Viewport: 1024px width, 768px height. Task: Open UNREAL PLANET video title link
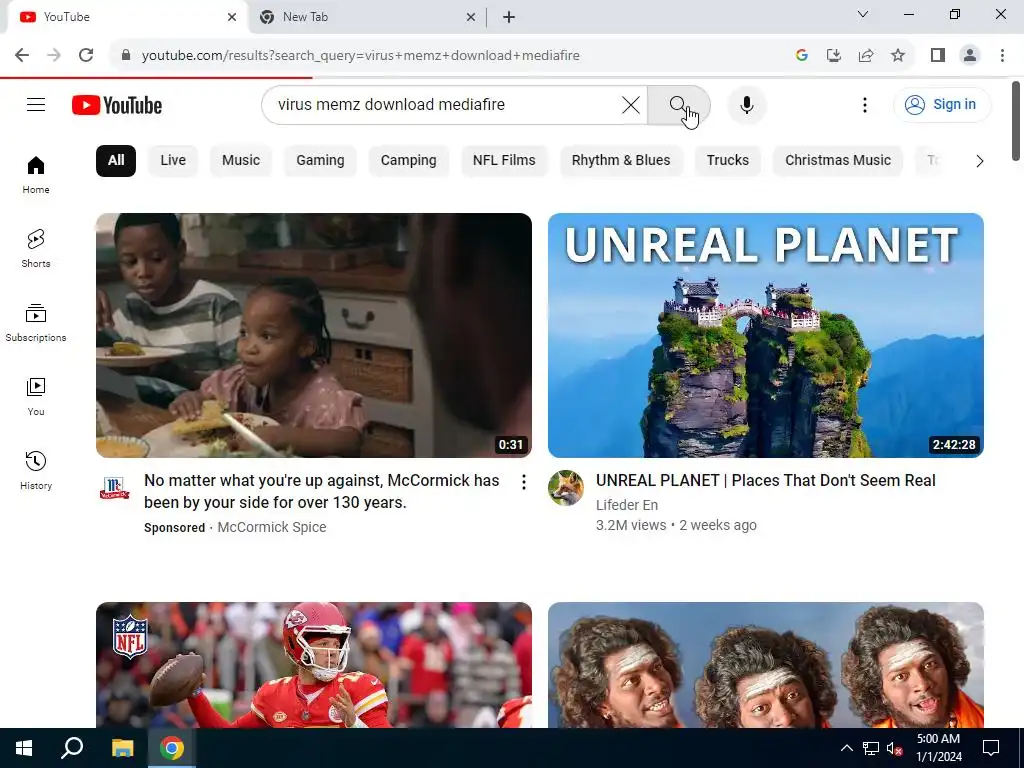[765, 480]
